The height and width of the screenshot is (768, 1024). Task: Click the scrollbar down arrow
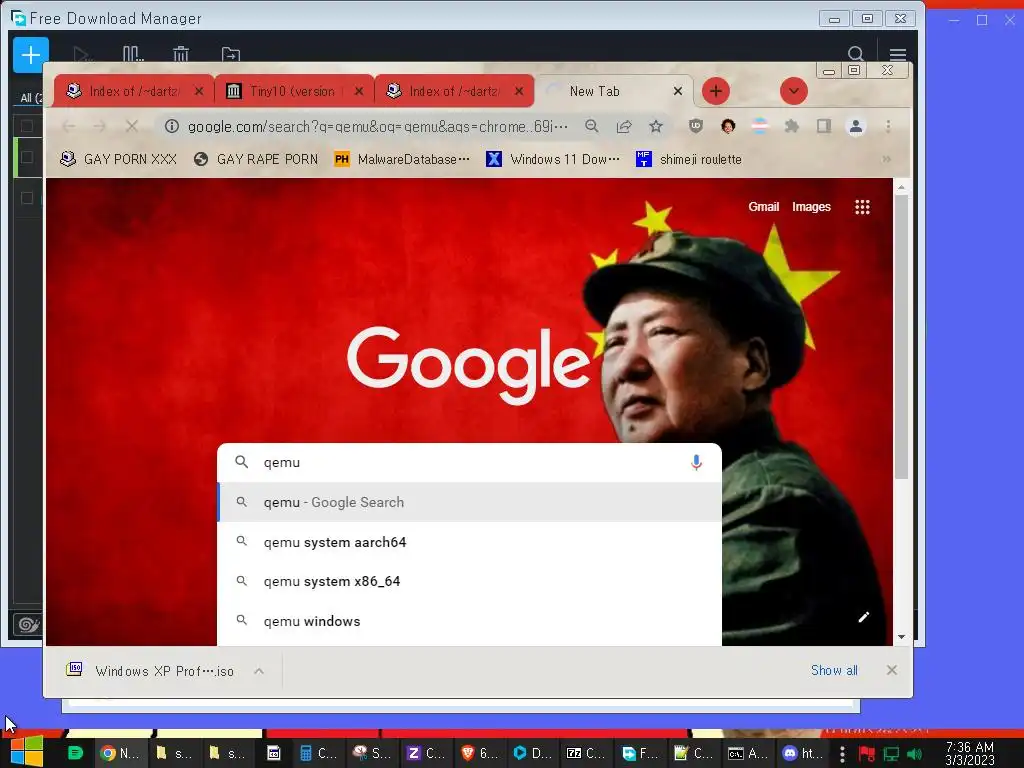[x=901, y=637]
